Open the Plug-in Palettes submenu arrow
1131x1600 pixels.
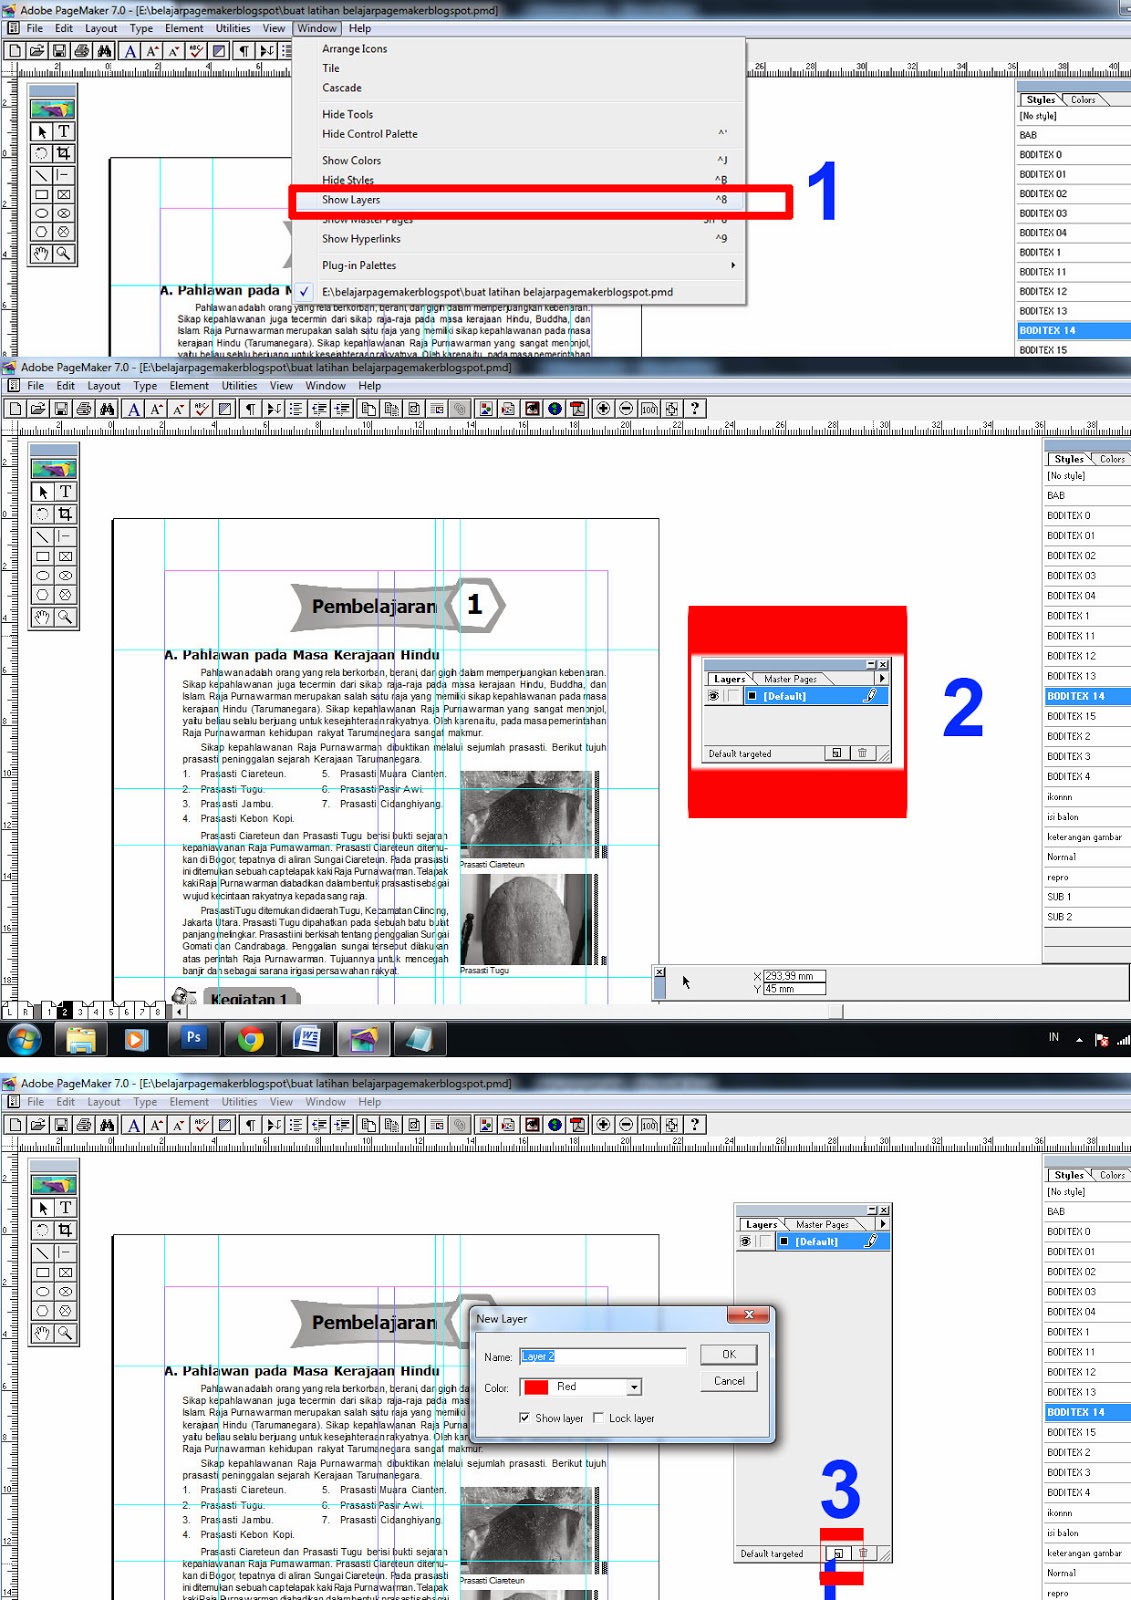point(733,266)
